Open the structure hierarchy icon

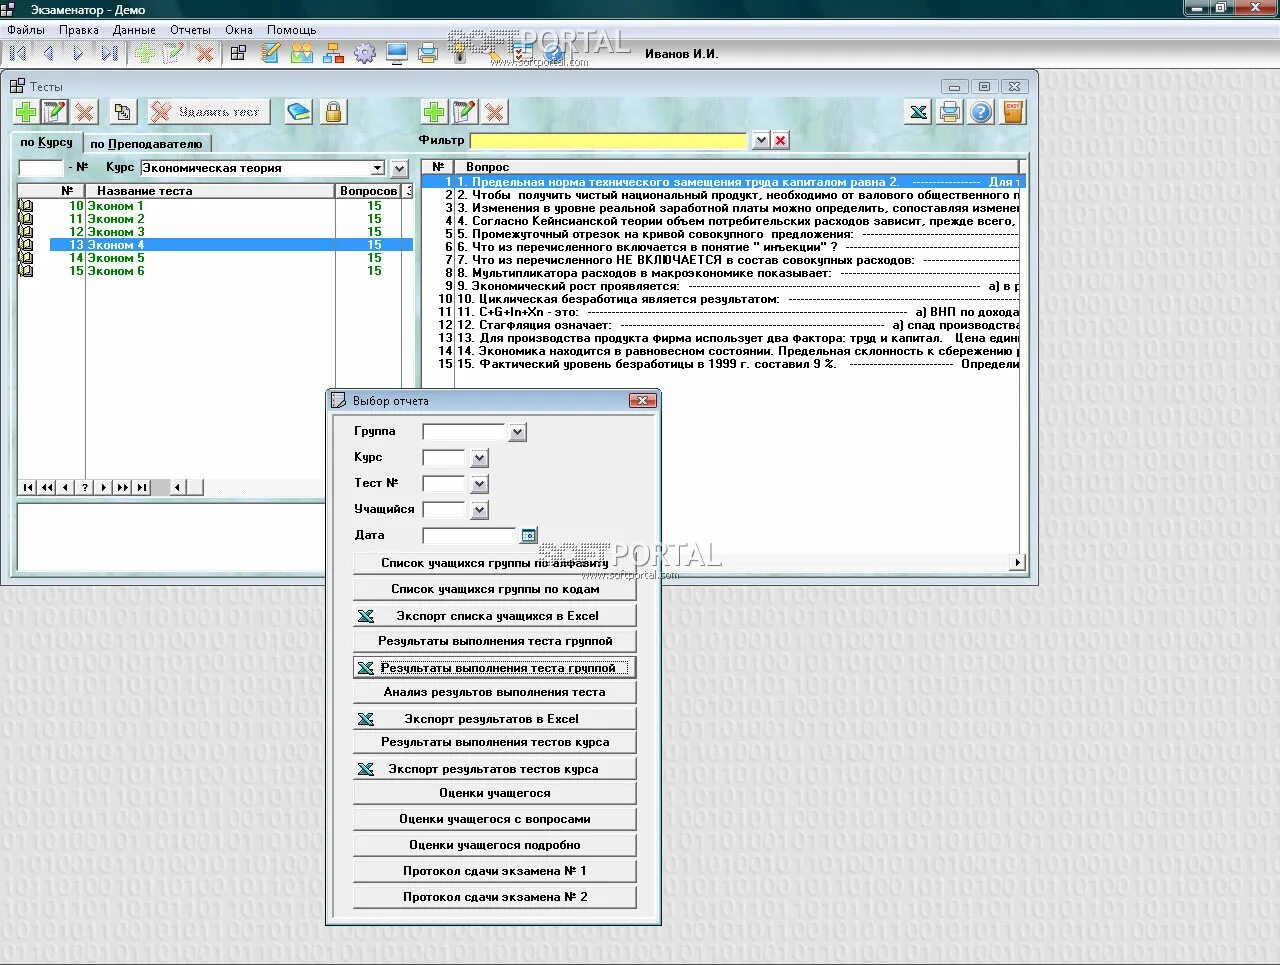coord(333,53)
